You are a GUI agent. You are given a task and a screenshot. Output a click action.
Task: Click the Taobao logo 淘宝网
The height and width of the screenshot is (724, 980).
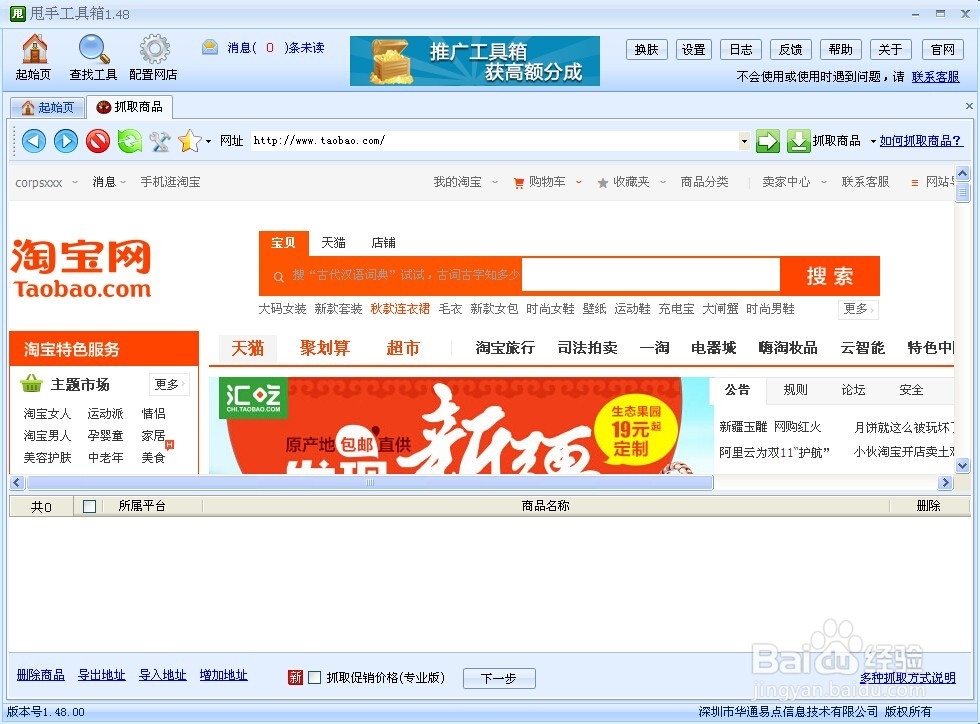81,268
